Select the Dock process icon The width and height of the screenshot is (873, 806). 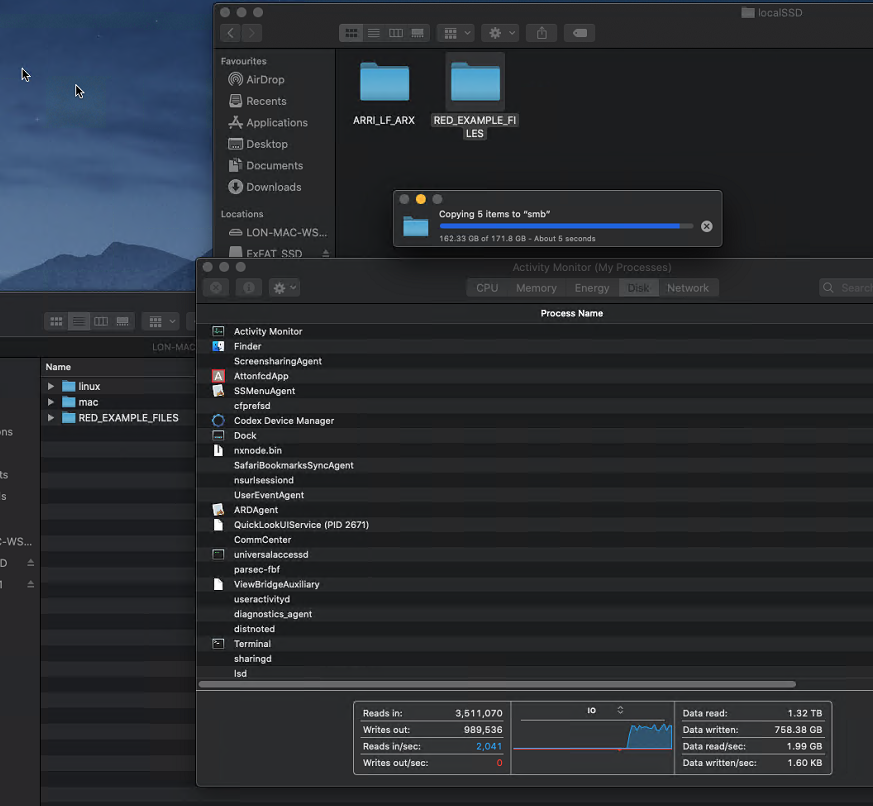pyautogui.click(x=218, y=435)
